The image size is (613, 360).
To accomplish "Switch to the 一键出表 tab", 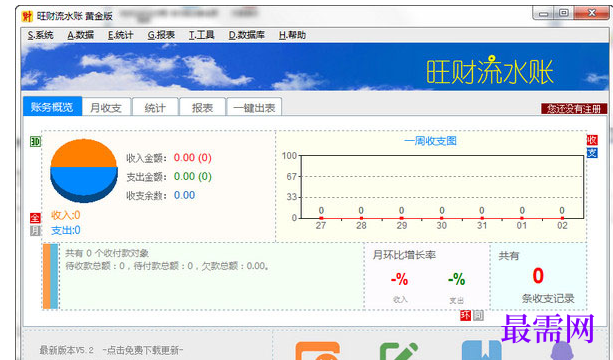I will (x=254, y=107).
